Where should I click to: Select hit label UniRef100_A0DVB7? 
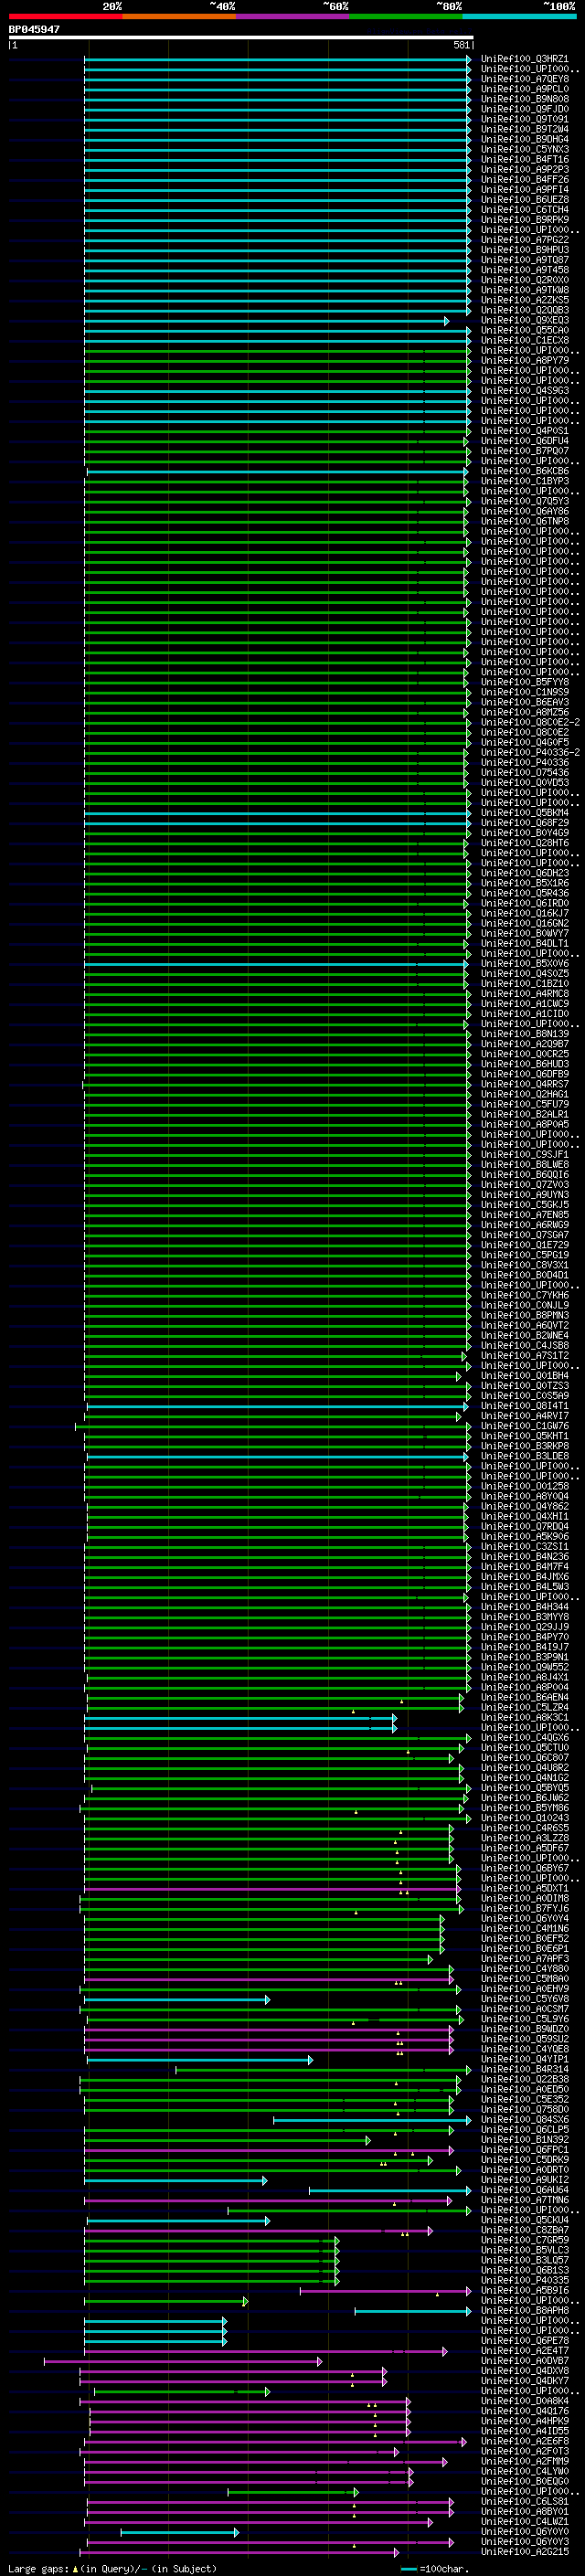[x=524, y=2360]
